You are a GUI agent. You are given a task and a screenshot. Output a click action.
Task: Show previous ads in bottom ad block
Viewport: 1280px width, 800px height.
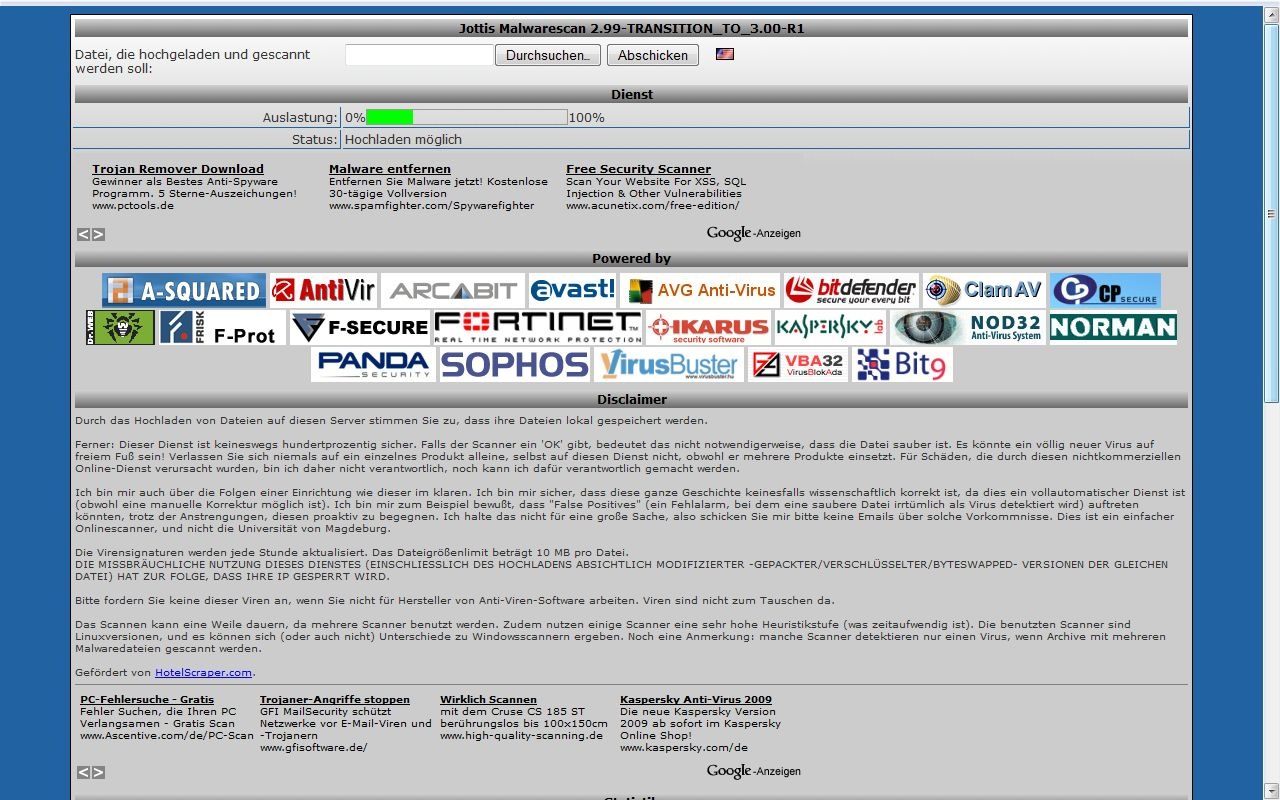(x=84, y=772)
